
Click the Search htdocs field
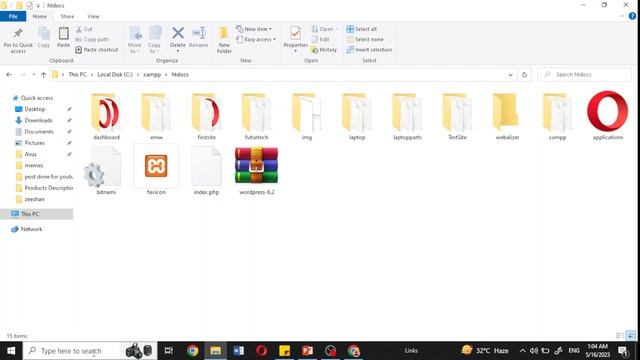coord(584,75)
